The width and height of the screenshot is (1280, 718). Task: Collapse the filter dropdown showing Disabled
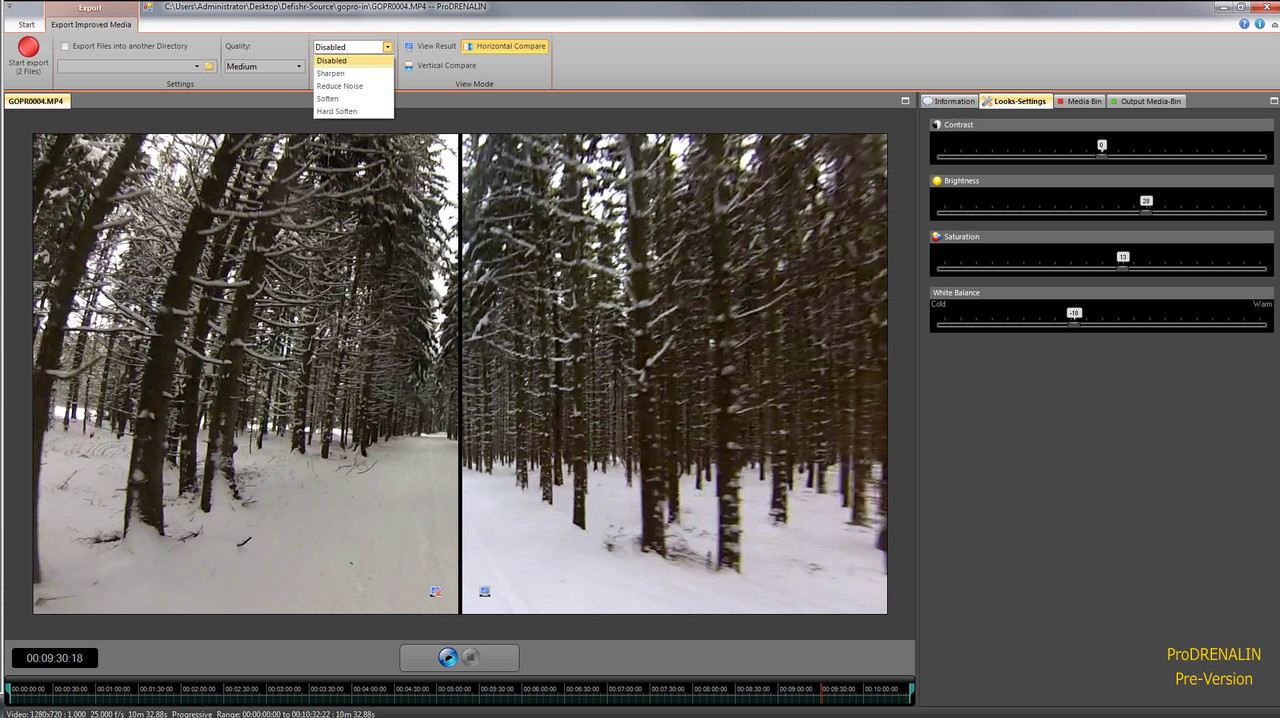coord(388,47)
